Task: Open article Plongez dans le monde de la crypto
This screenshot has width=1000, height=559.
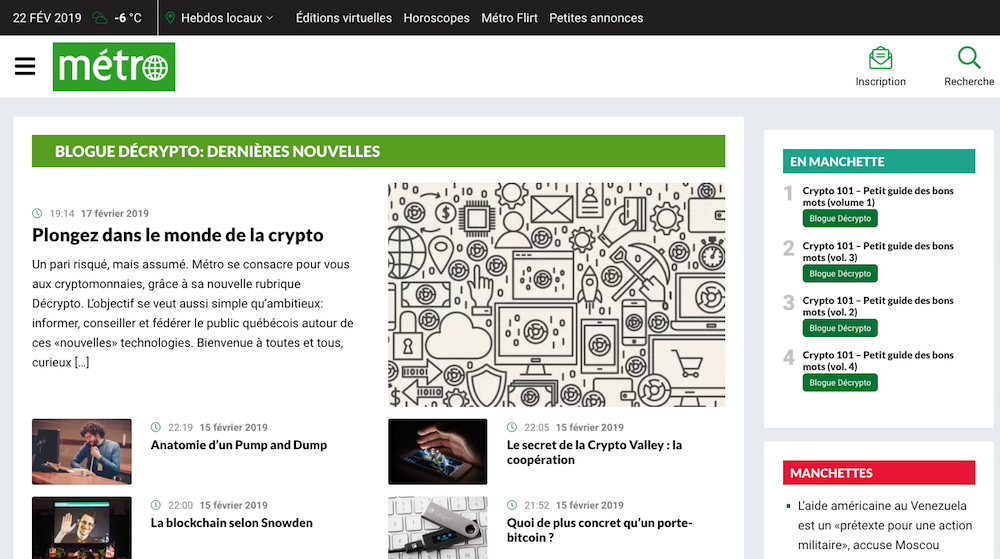Action: click(178, 235)
